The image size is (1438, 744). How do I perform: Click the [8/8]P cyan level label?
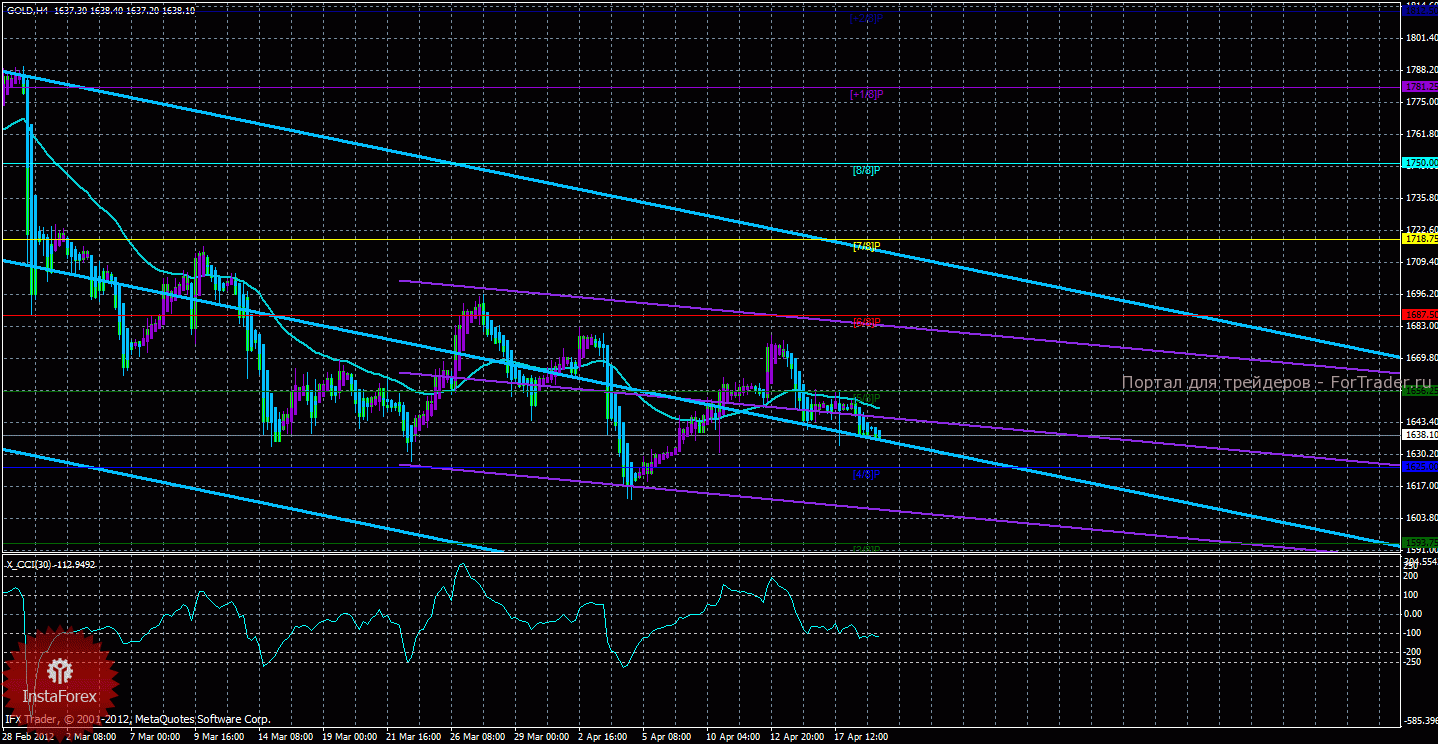click(x=866, y=170)
